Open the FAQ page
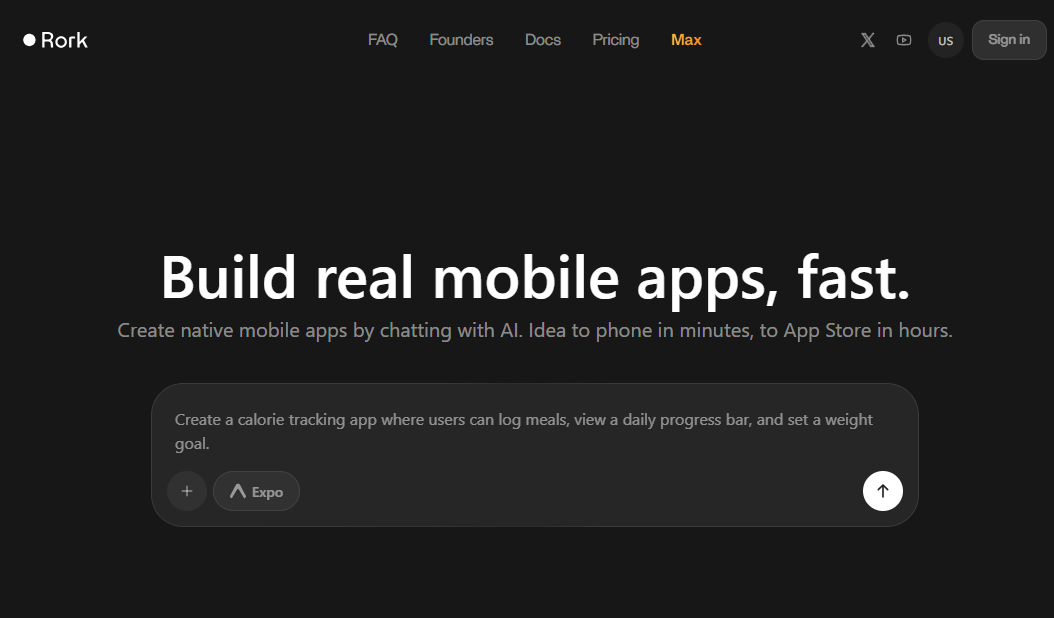The width and height of the screenshot is (1054, 618). 382,40
